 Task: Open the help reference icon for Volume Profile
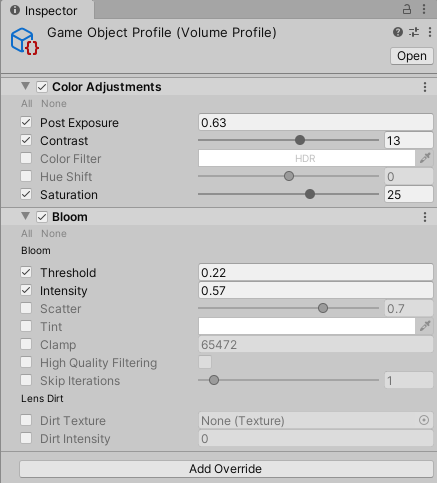[398, 32]
